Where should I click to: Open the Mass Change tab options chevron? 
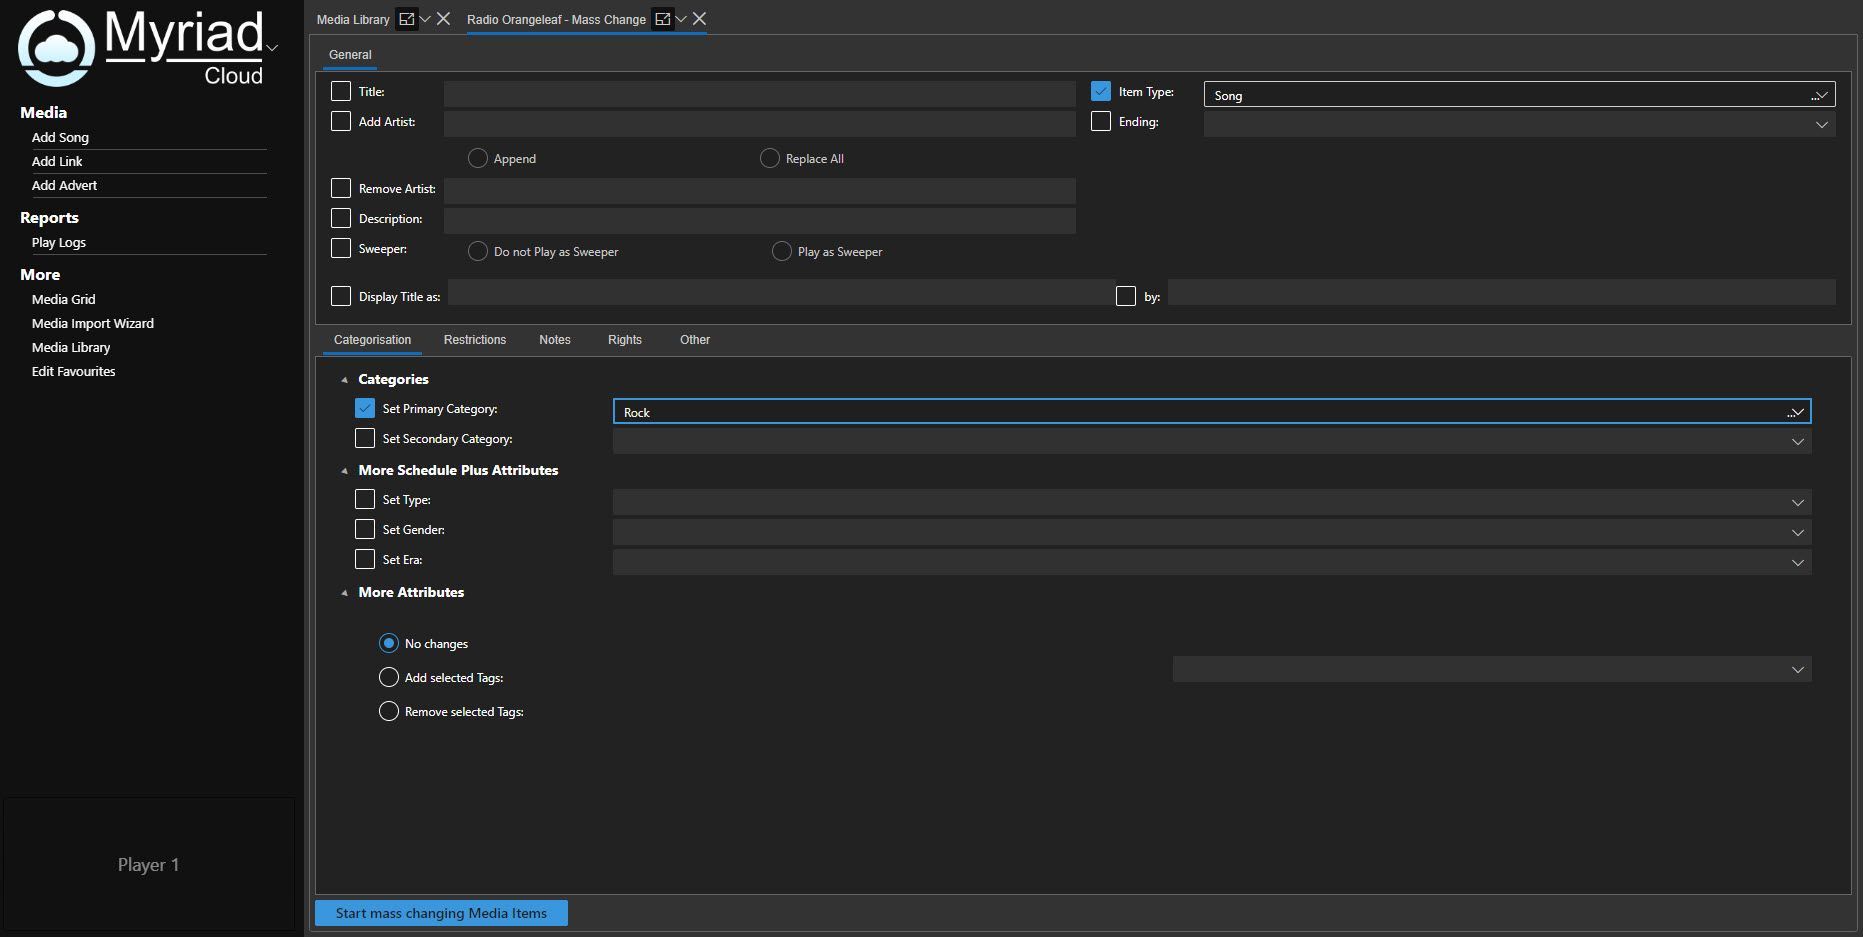[x=681, y=19]
